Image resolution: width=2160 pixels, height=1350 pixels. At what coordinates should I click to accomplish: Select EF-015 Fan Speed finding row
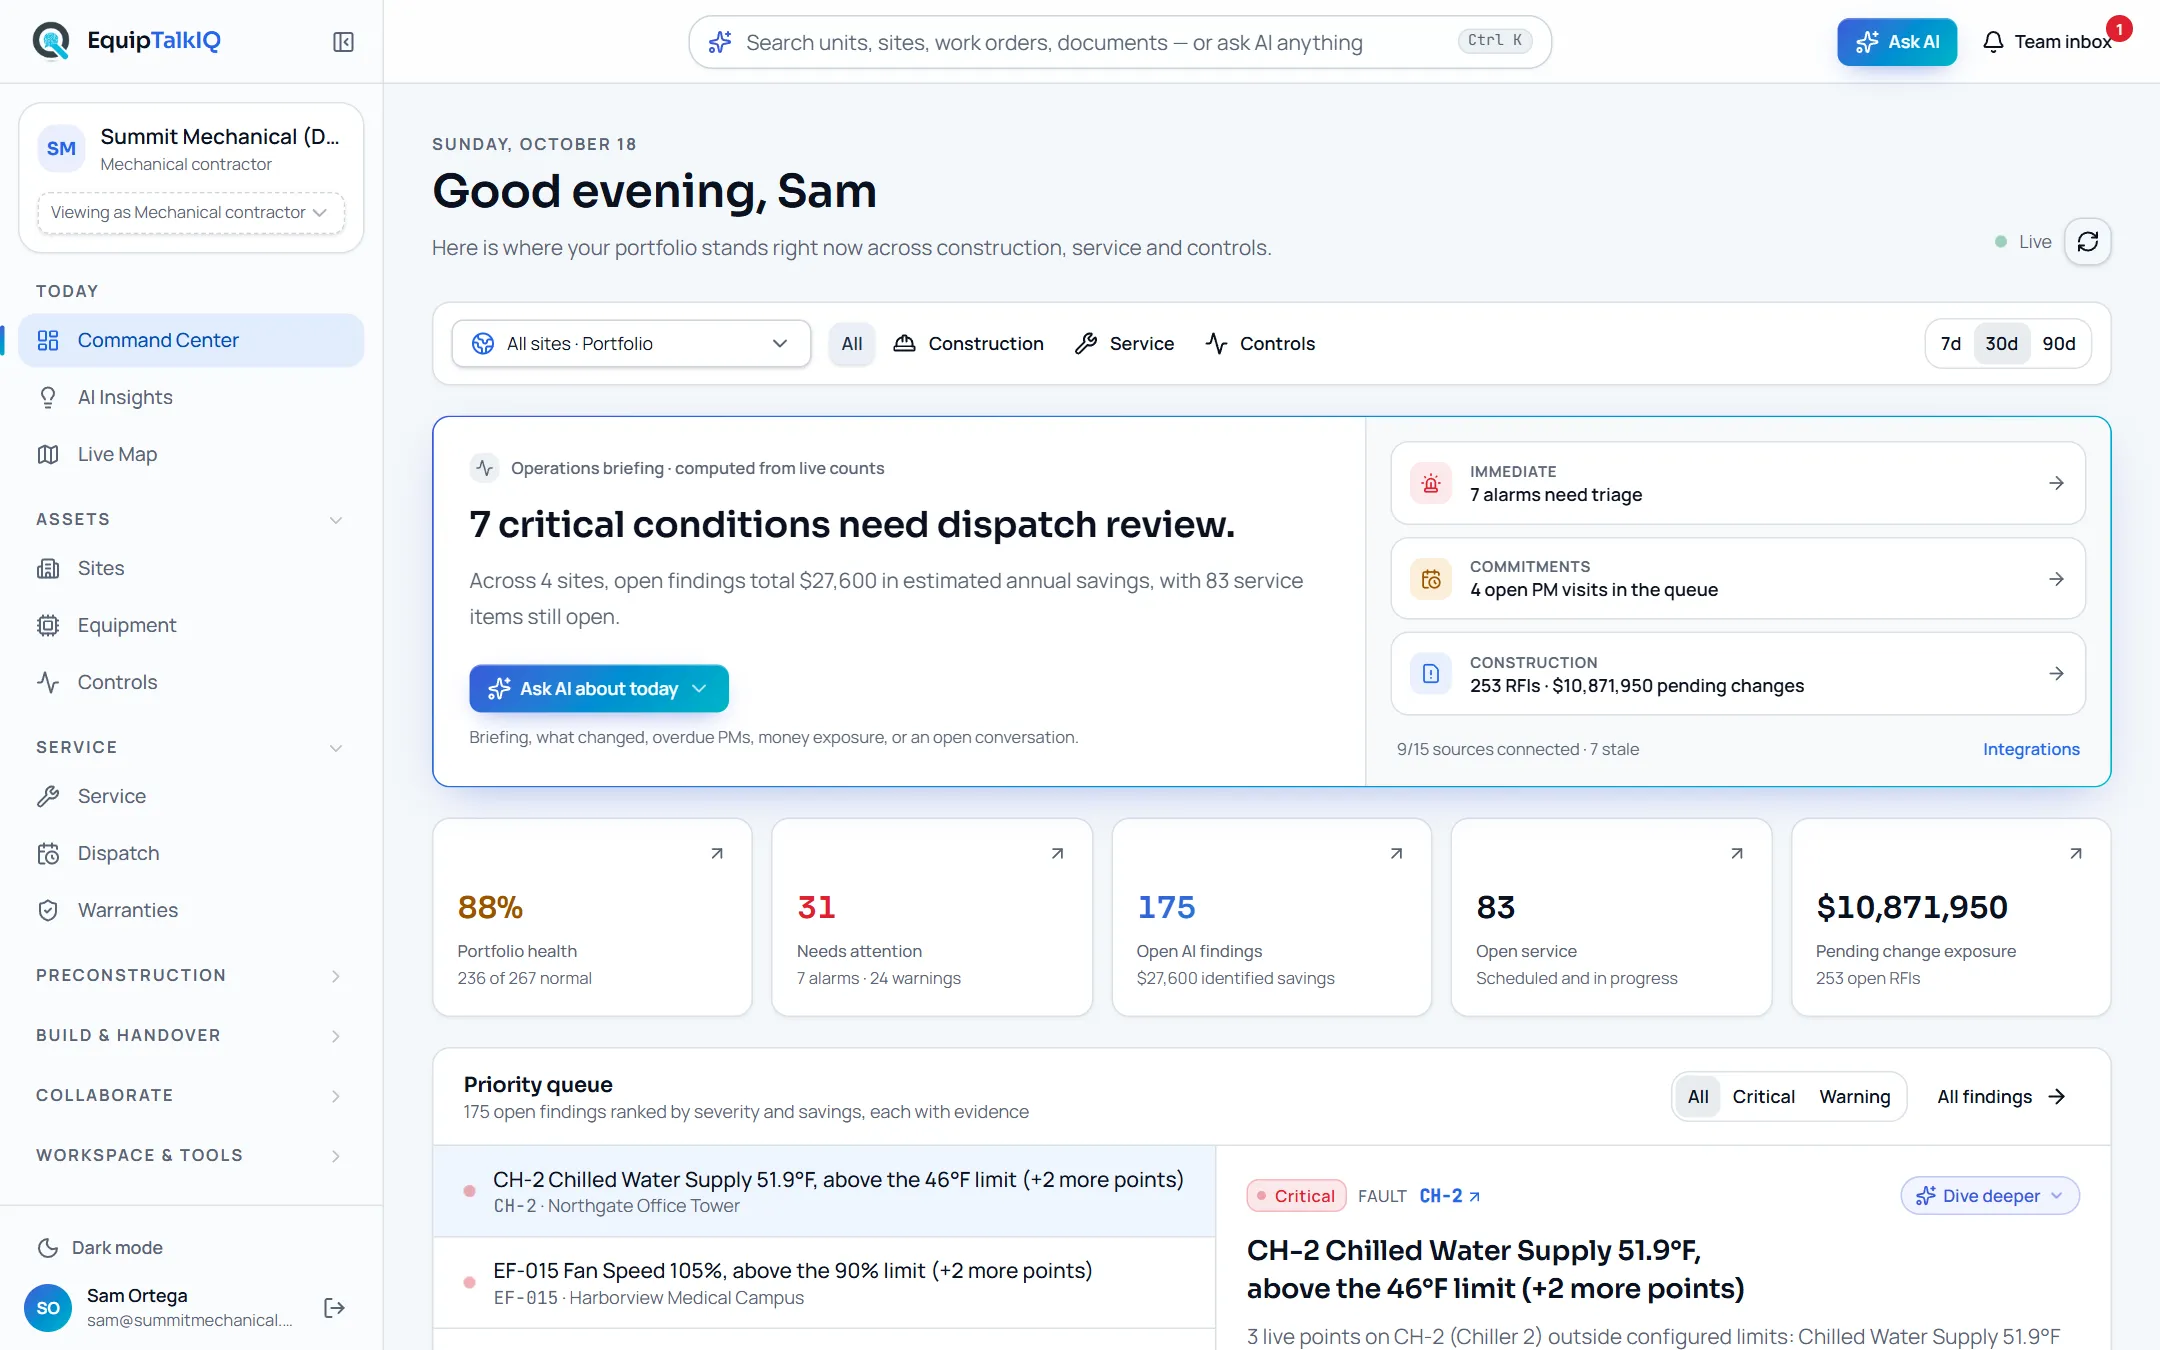click(x=824, y=1283)
